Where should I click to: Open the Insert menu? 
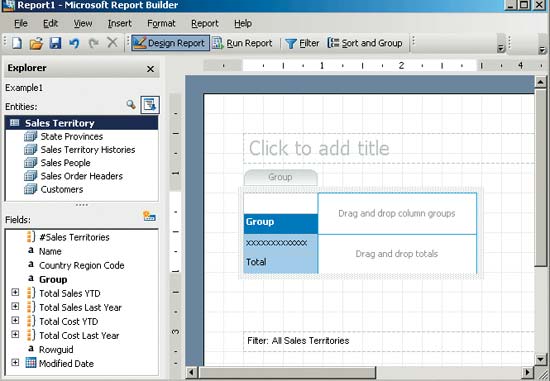tap(120, 24)
